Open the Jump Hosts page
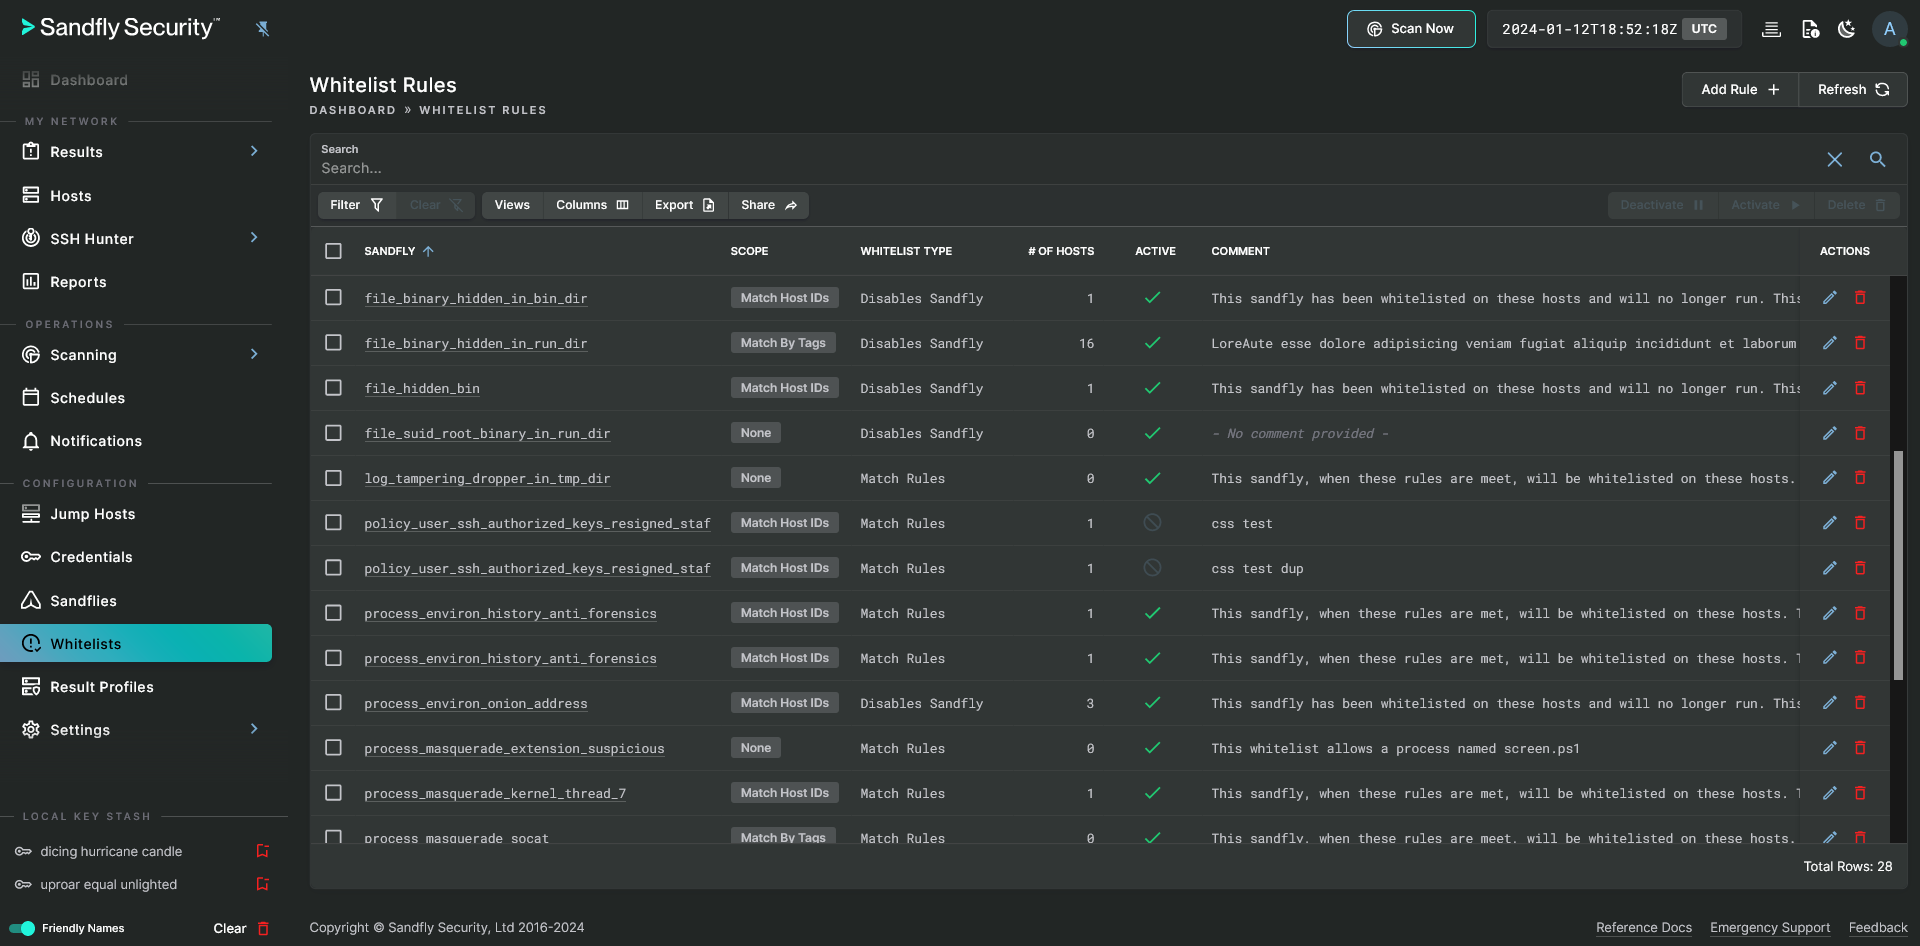Screen dimensions: 1920x946 click(93, 514)
